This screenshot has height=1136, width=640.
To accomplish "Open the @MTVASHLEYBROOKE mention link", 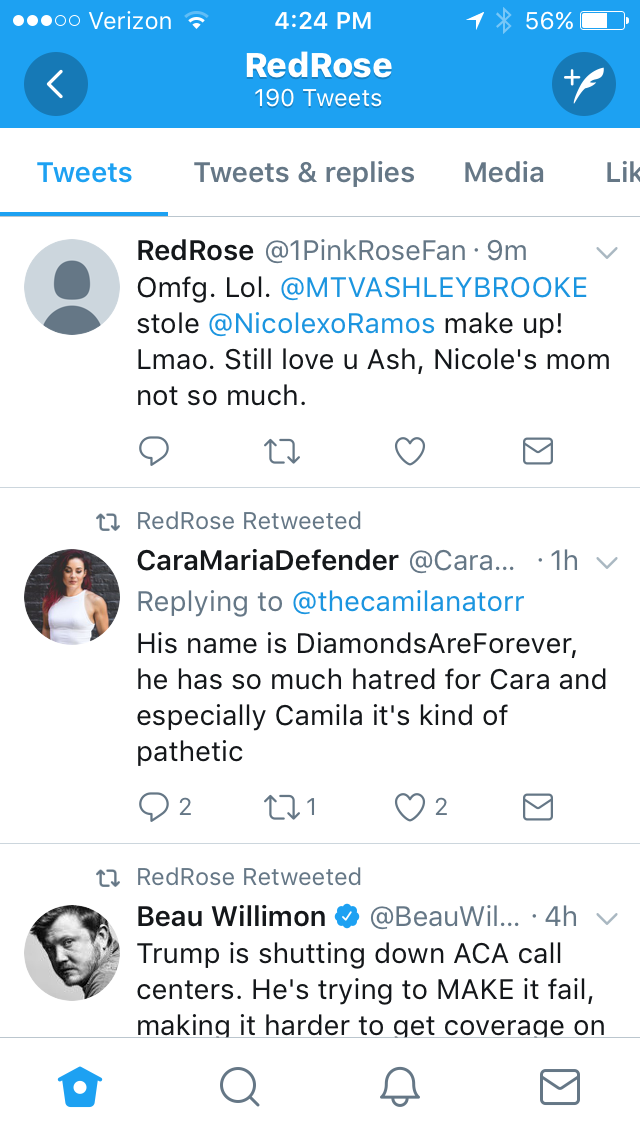I will tap(433, 288).
